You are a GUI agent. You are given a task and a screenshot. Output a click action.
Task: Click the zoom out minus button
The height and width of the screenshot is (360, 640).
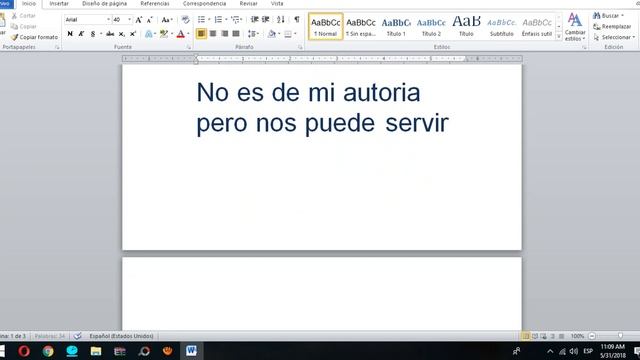tap(592, 336)
